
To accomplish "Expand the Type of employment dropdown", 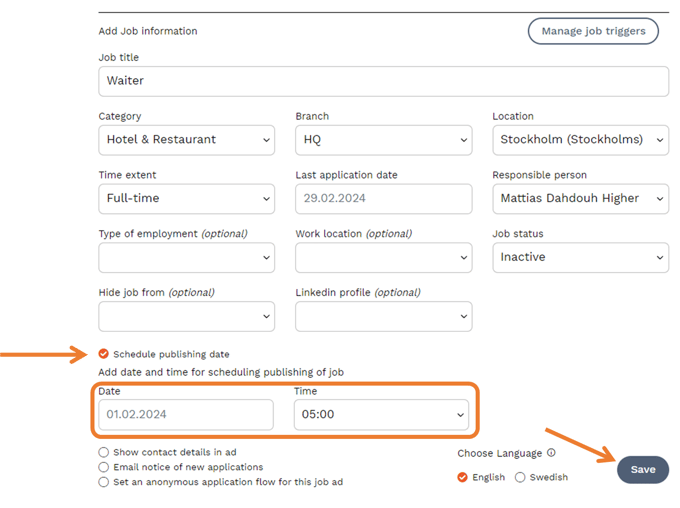I will click(186, 257).
